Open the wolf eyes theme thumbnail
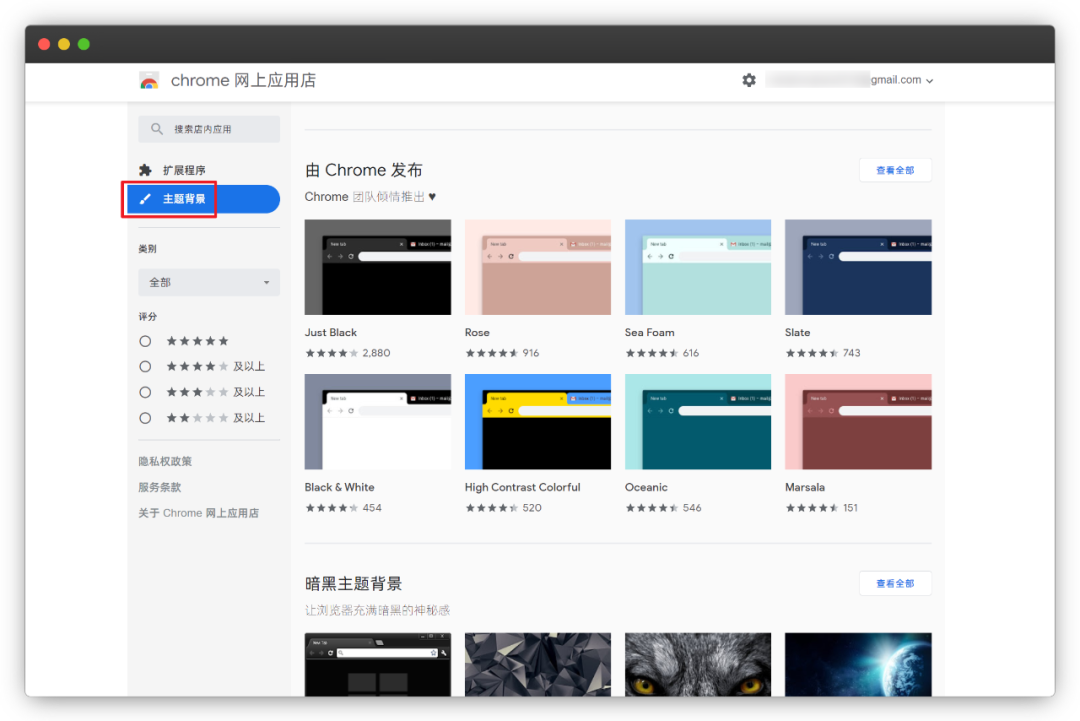 tap(698, 665)
